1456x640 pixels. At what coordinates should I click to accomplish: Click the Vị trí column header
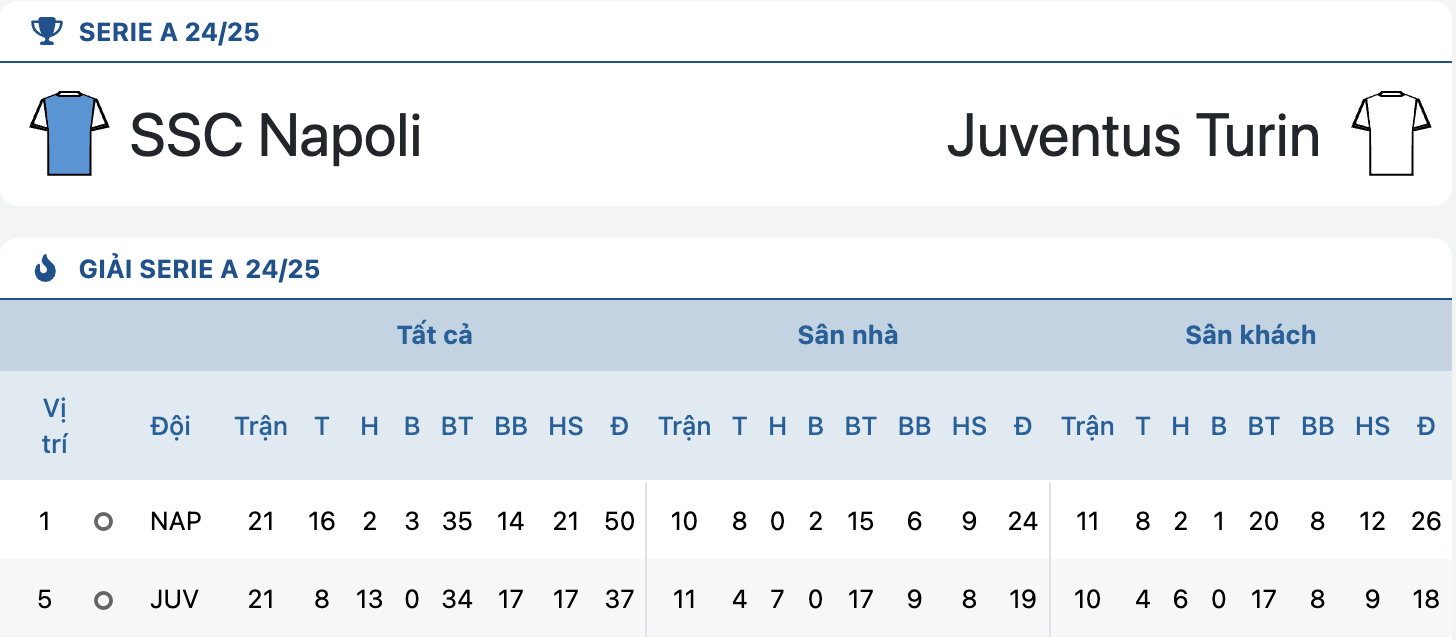point(55,426)
